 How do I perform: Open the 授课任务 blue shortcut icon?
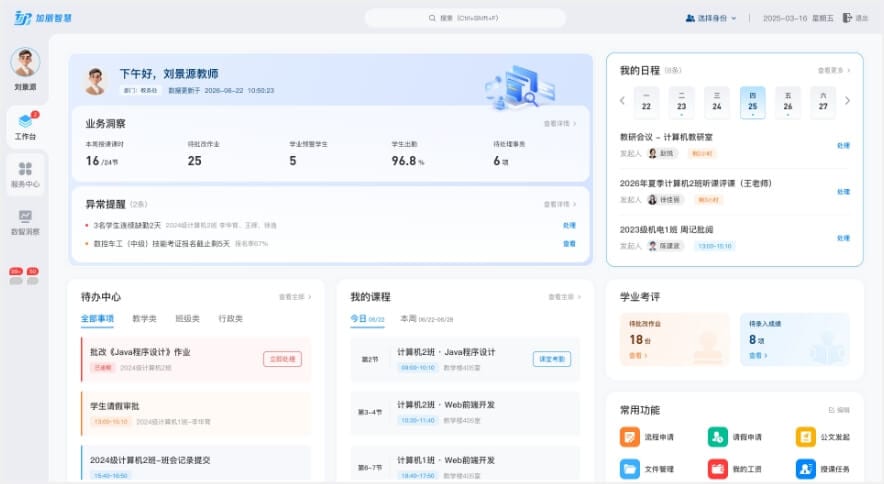pyautogui.click(x=805, y=468)
